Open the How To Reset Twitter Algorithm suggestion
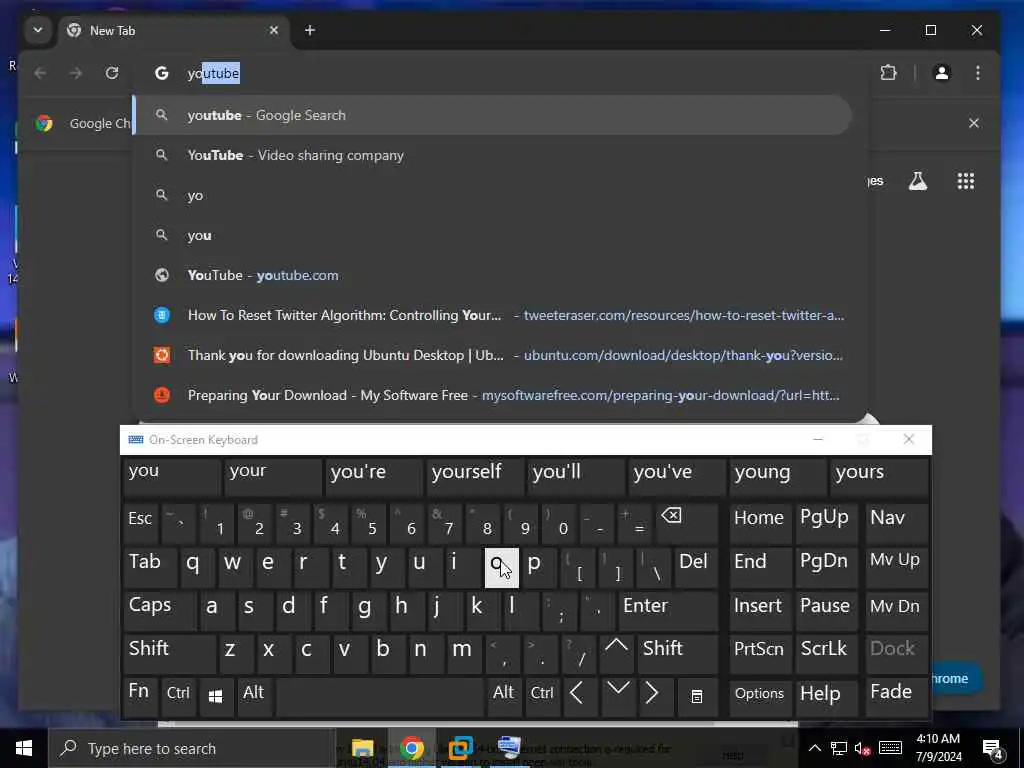 coord(493,315)
